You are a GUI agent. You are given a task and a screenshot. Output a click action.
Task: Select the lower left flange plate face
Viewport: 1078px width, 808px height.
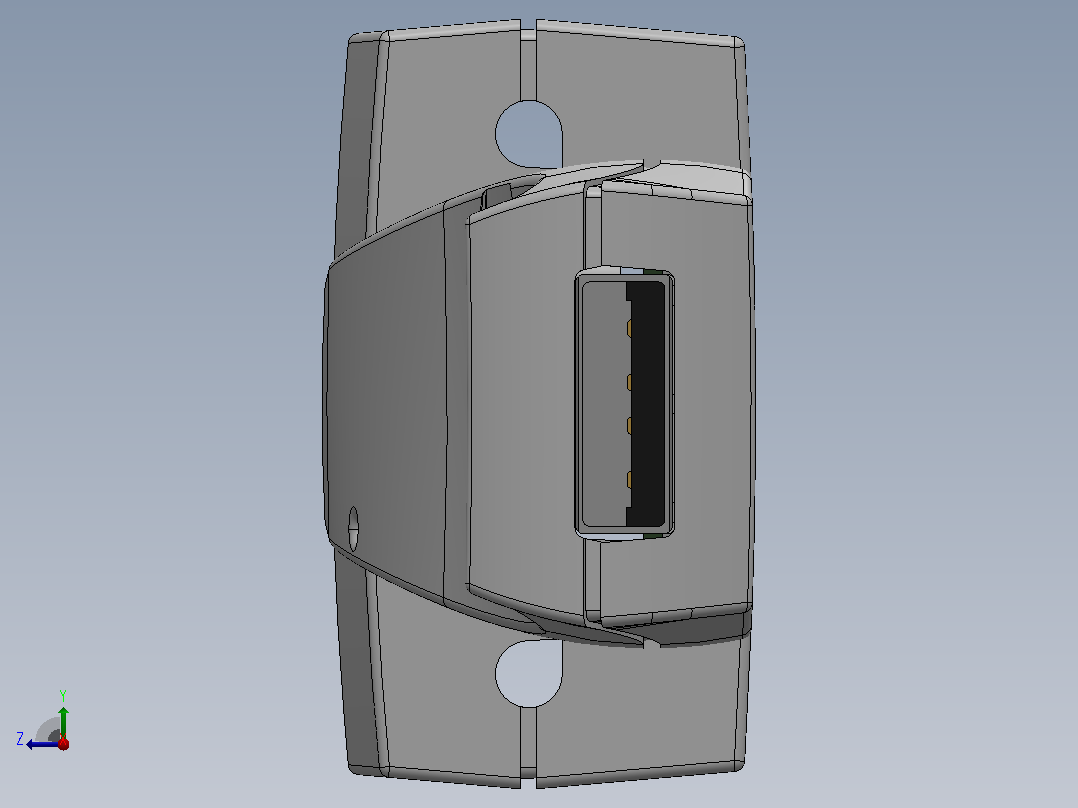coord(440,688)
